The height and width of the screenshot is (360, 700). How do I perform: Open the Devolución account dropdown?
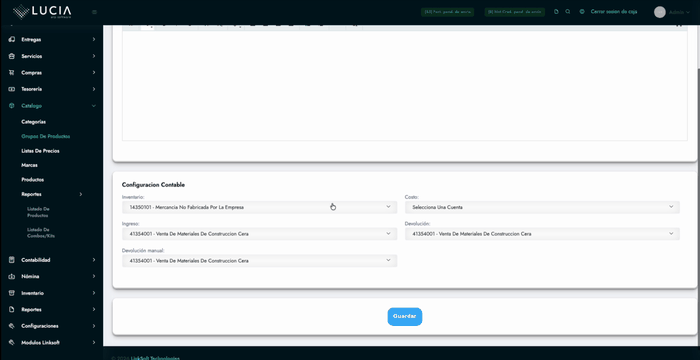pyautogui.click(x=542, y=234)
